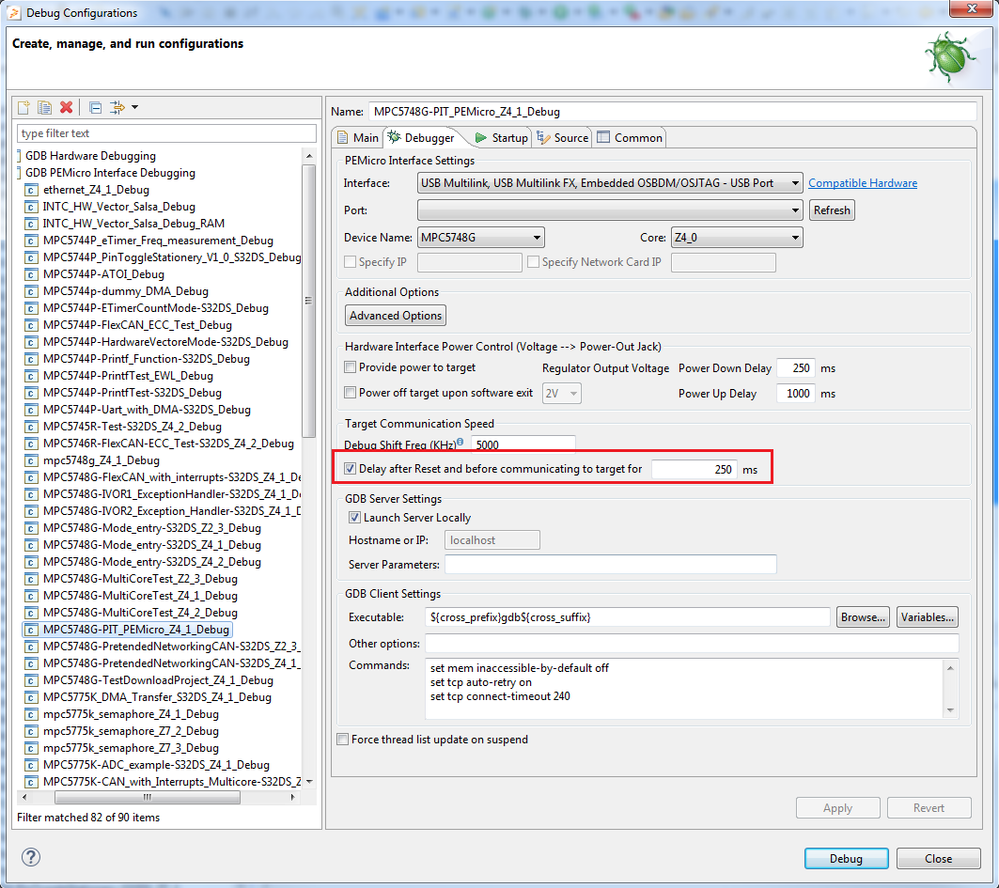
Task: Click down arrow of Commands box scrollbar
Action: point(951,710)
